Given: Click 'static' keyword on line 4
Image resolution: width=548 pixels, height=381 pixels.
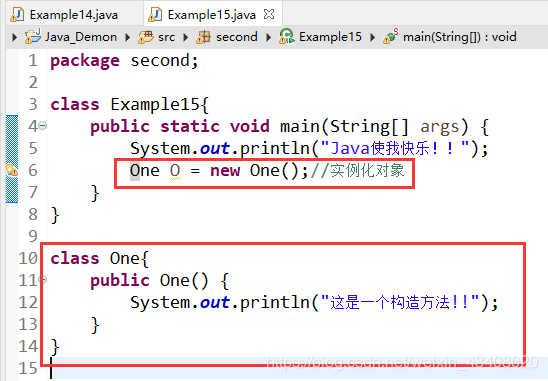Looking at the screenshot, I should 190,126.
